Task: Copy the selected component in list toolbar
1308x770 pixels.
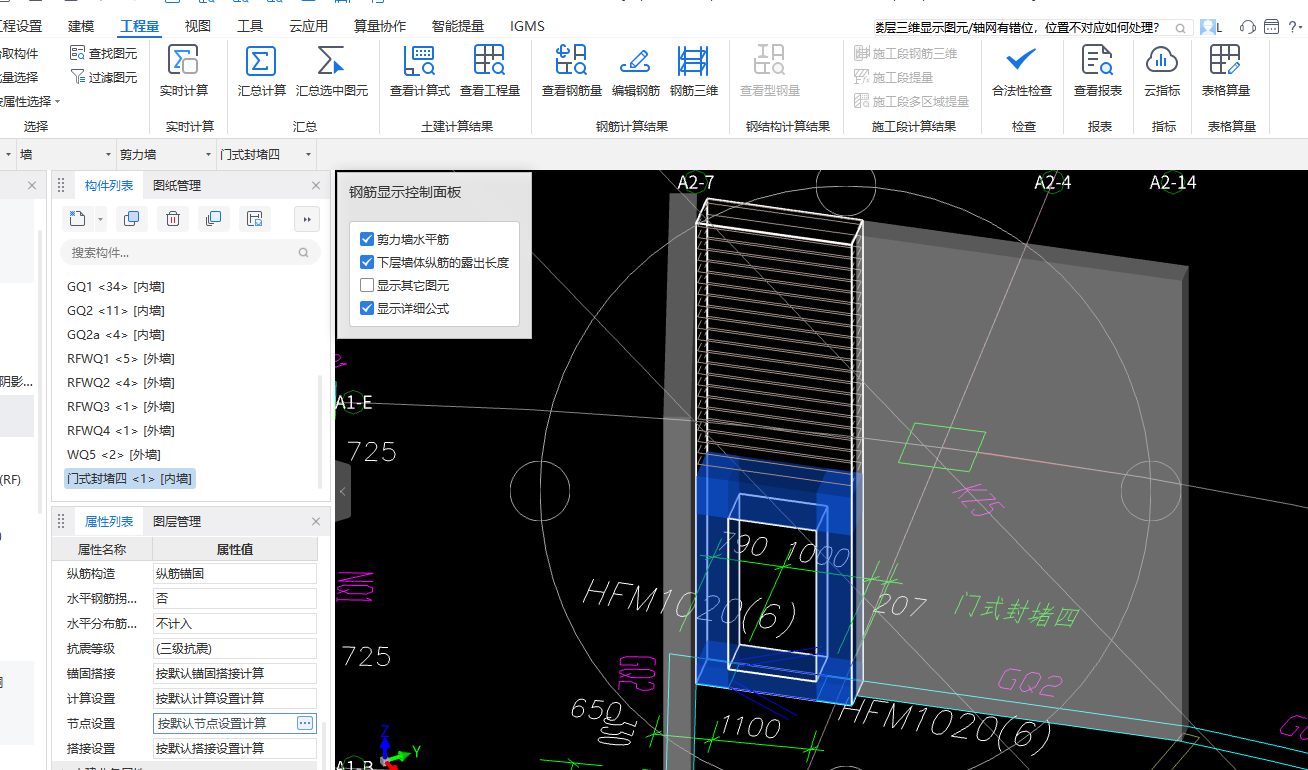Action: point(131,218)
